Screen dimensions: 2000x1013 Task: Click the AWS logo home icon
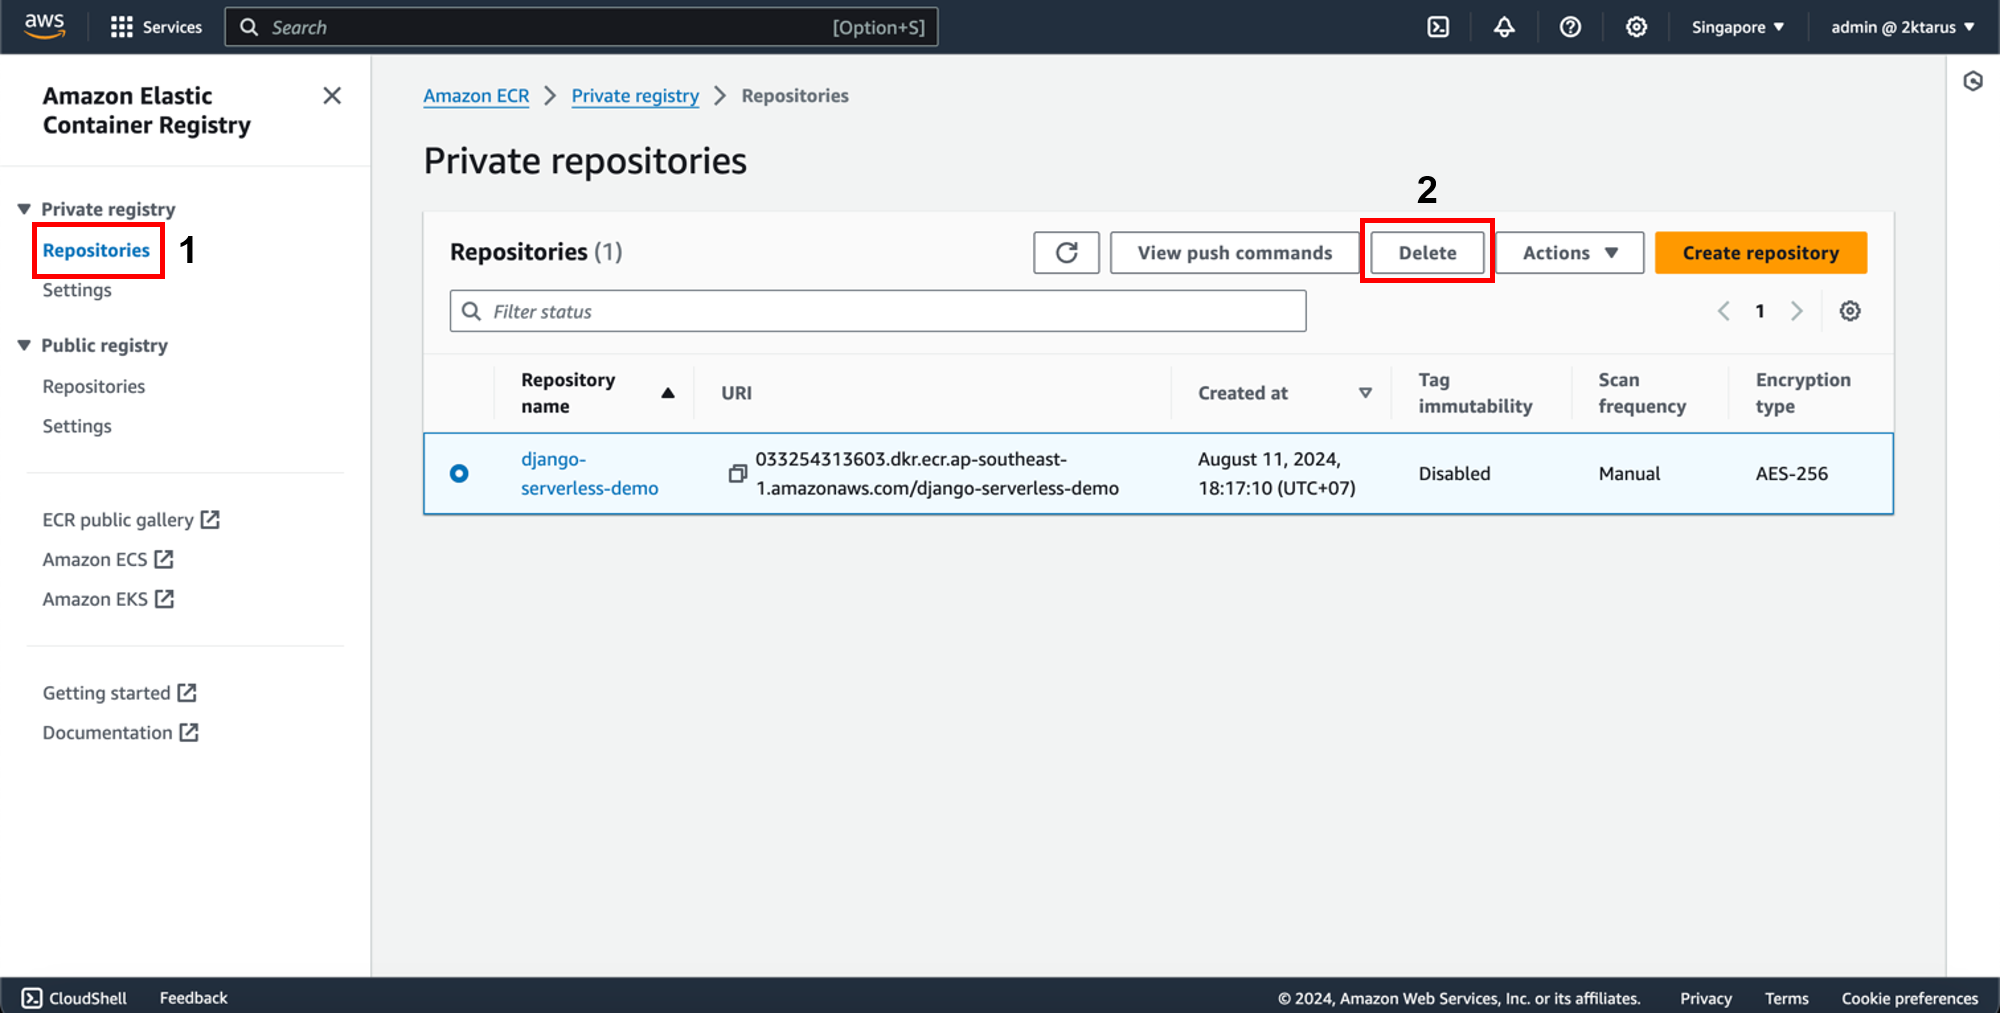pyautogui.click(x=45, y=26)
